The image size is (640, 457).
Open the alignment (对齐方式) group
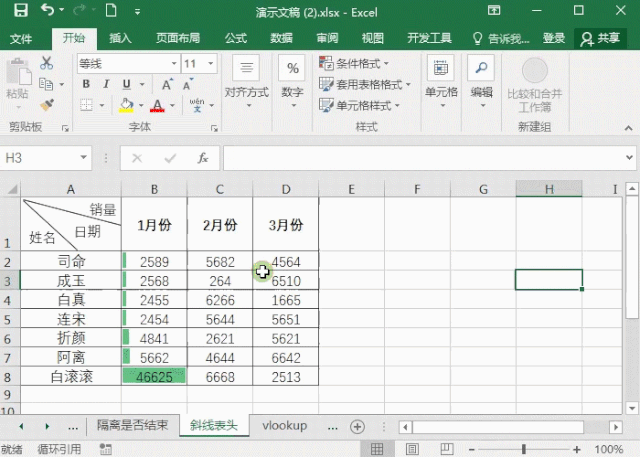pyautogui.click(x=247, y=82)
